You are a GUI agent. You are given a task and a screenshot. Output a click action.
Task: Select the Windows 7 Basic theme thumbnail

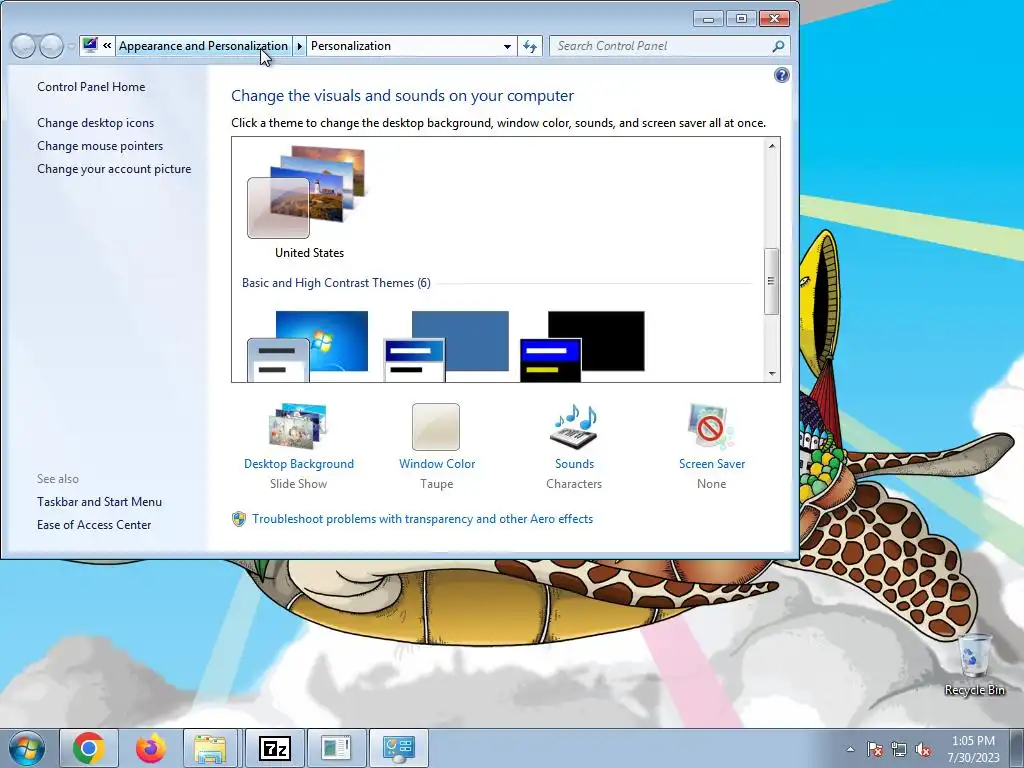pos(308,346)
